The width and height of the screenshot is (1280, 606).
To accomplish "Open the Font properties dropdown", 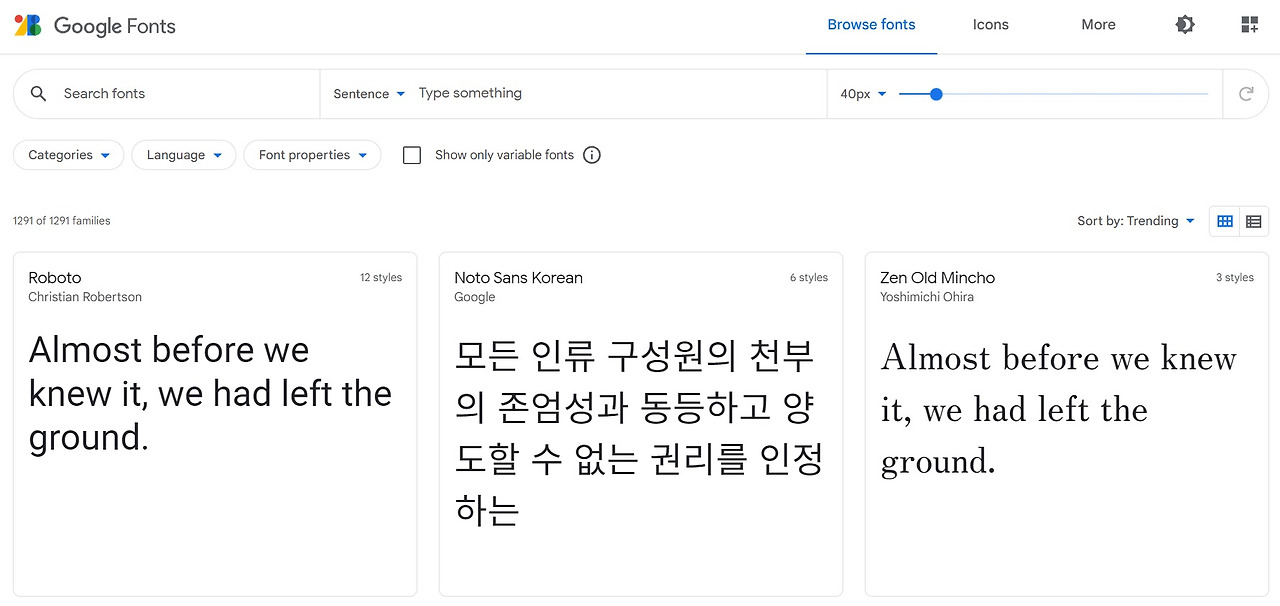I will tap(312, 155).
